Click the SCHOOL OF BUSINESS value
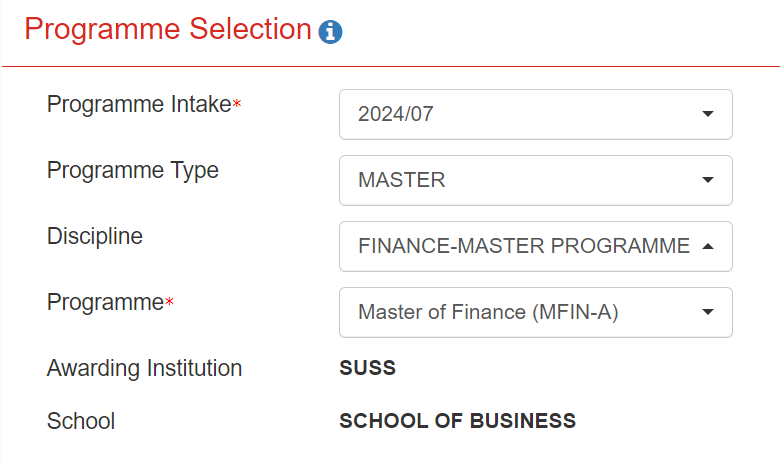Screen dimensions: 780x463 click(x=458, y=421)
